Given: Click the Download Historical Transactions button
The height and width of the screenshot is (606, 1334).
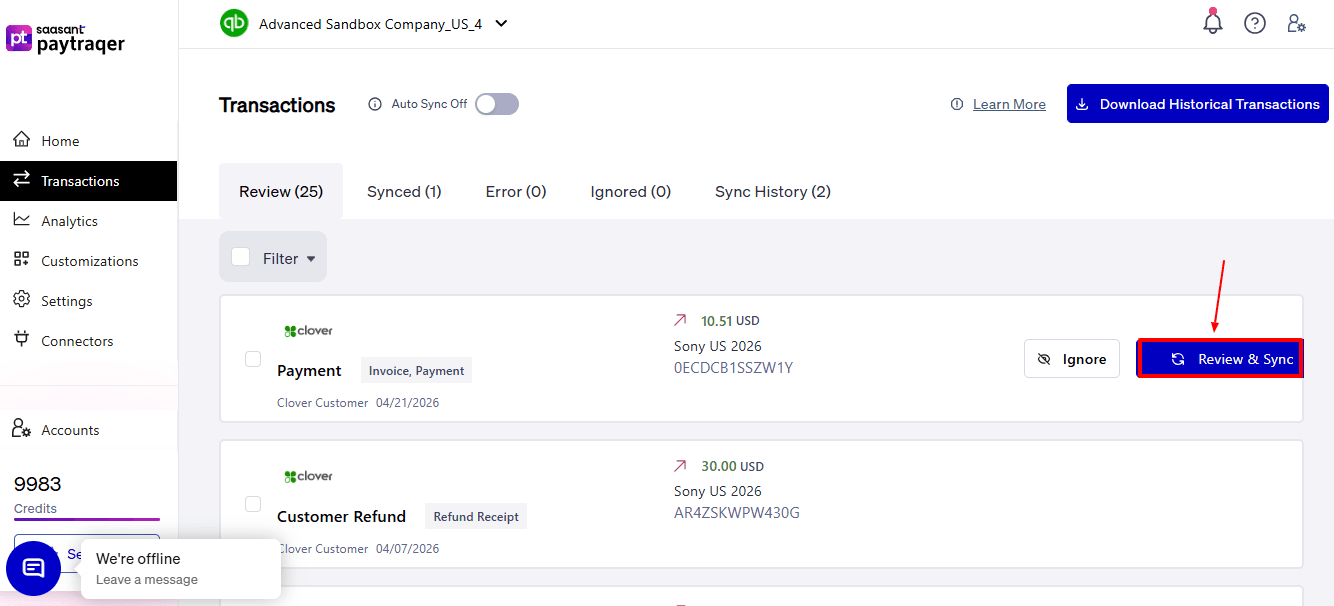Looking at the screenshot, I should click(x=1198, y=104).
